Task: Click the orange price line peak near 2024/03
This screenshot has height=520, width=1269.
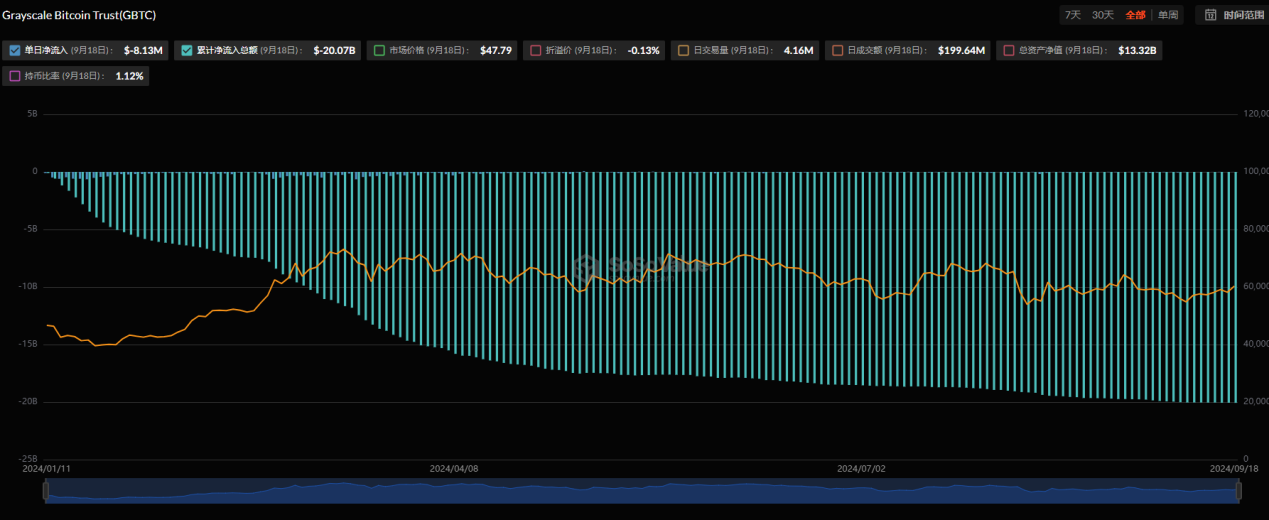Action: (344, 250)
